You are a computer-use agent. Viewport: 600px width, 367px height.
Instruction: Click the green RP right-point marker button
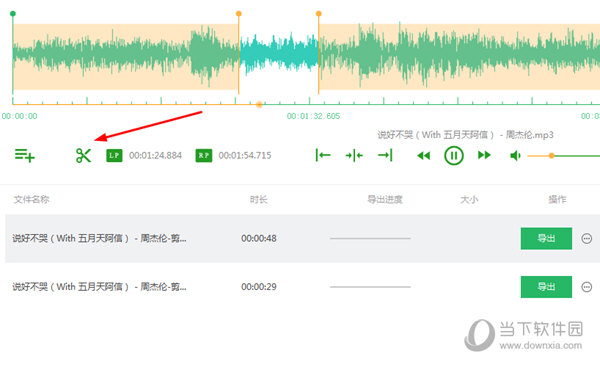coord(204,156)
